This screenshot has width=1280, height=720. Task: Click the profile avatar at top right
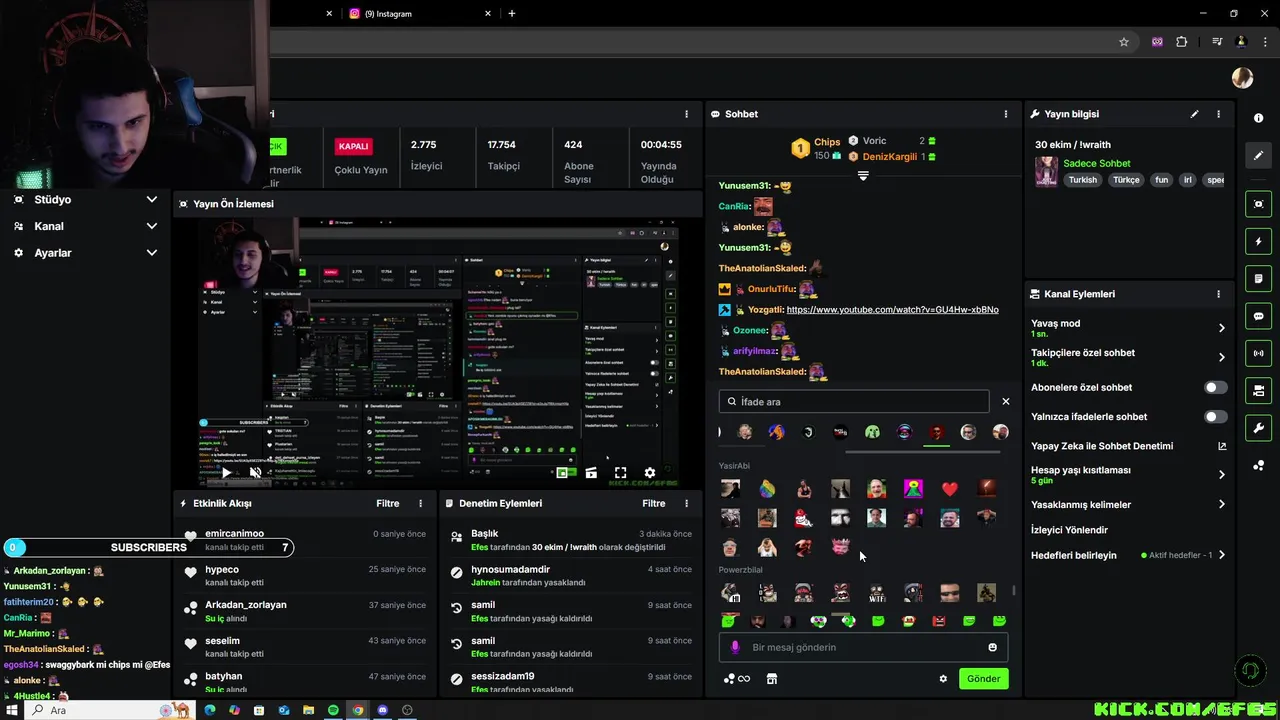pyautogui.click(x=1242, y=78)
